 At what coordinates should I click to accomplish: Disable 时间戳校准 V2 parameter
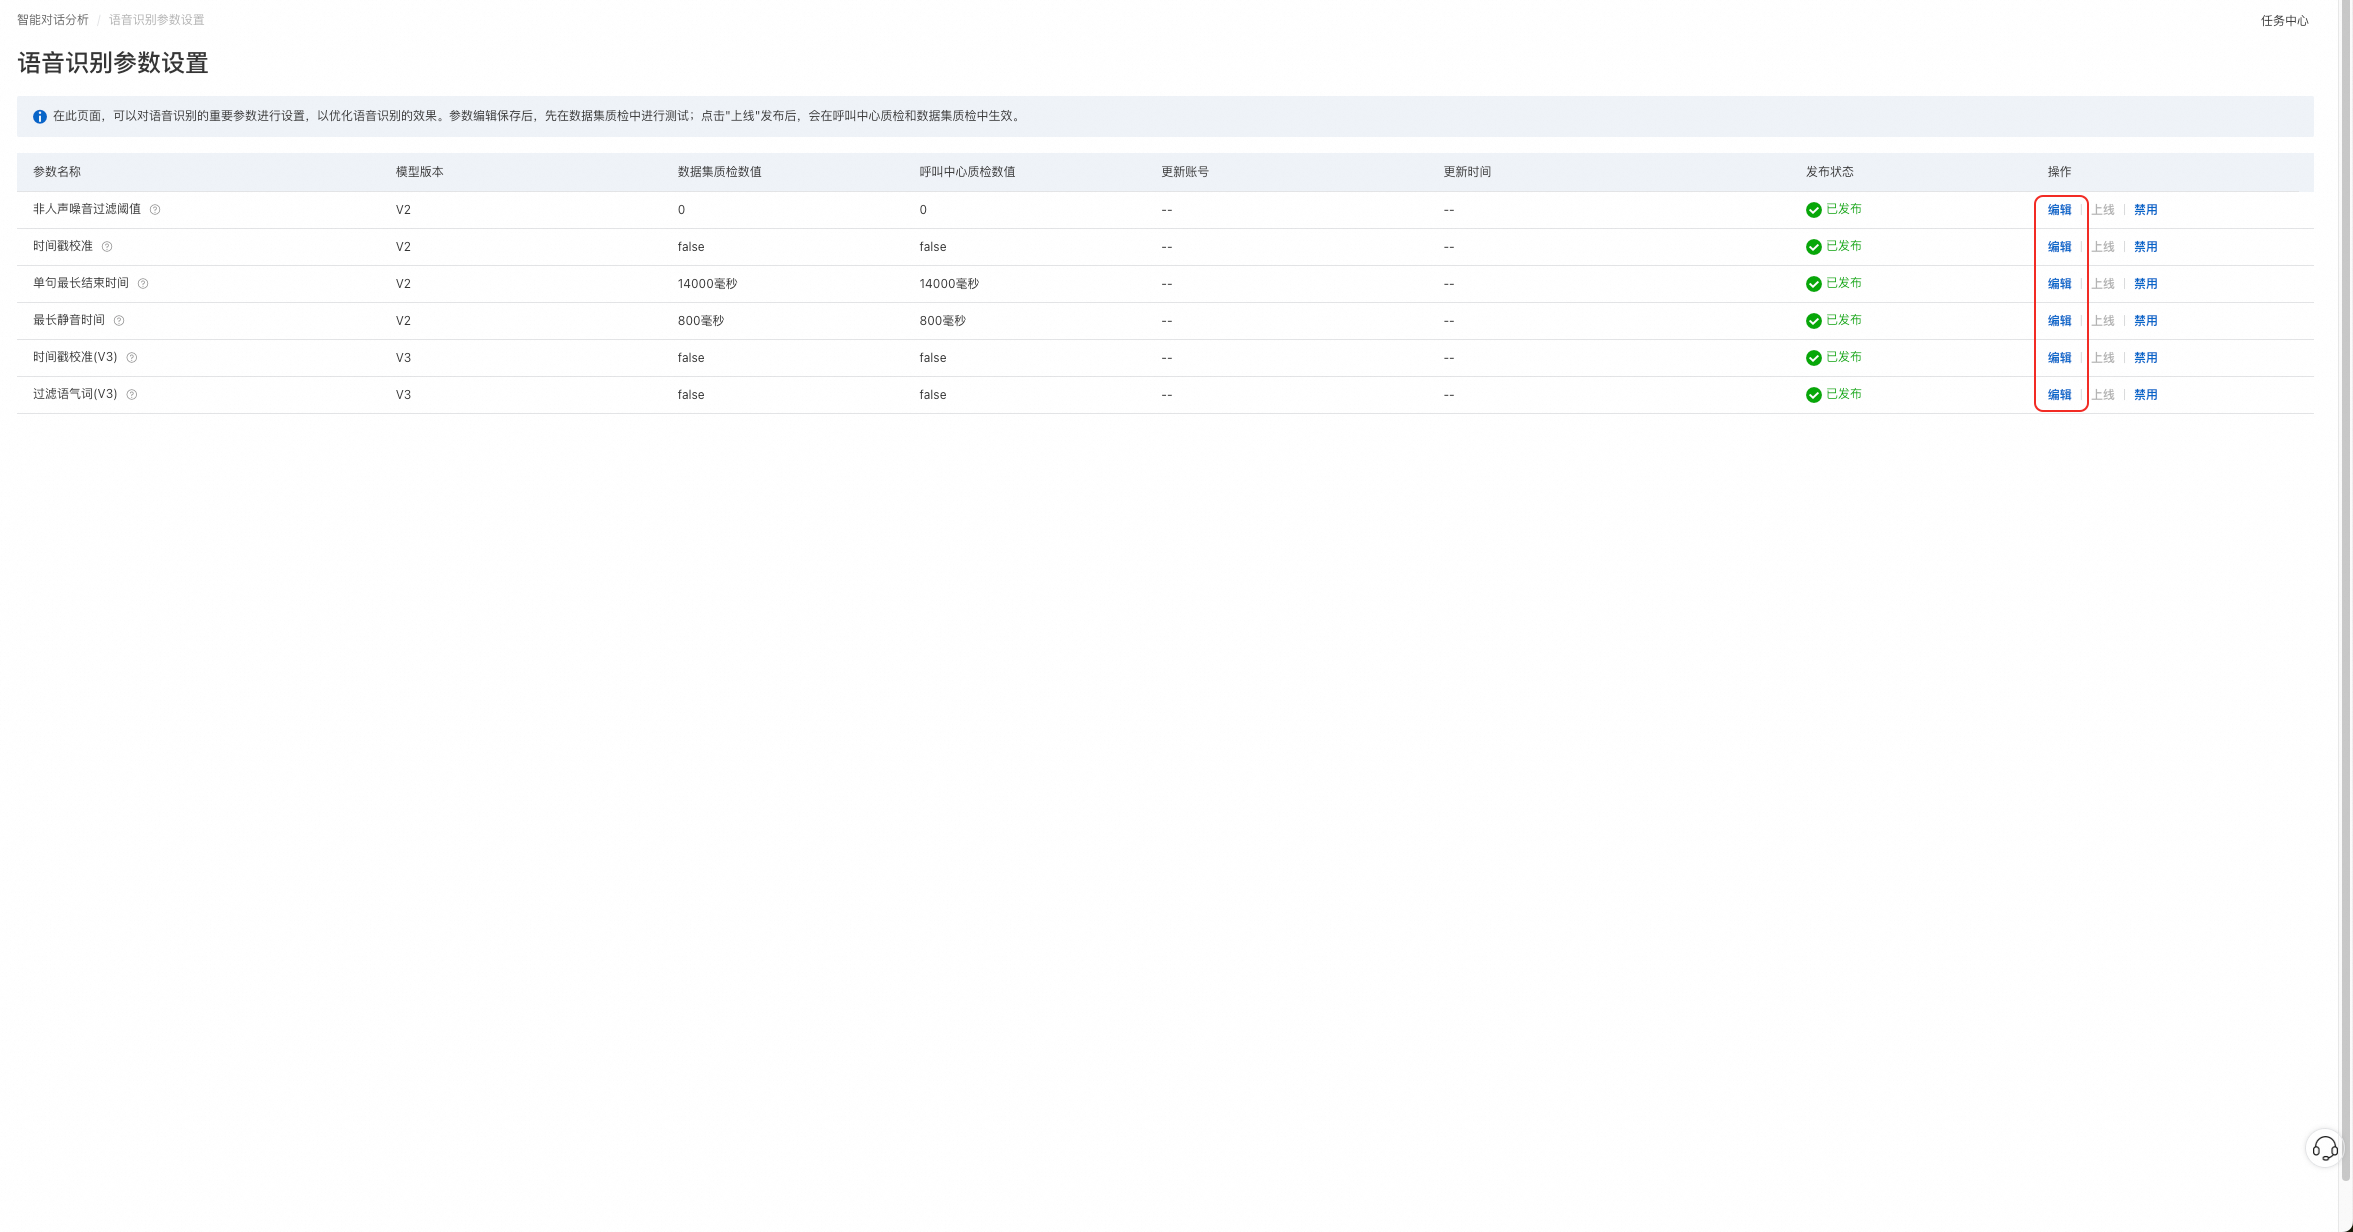[2145, 247]
